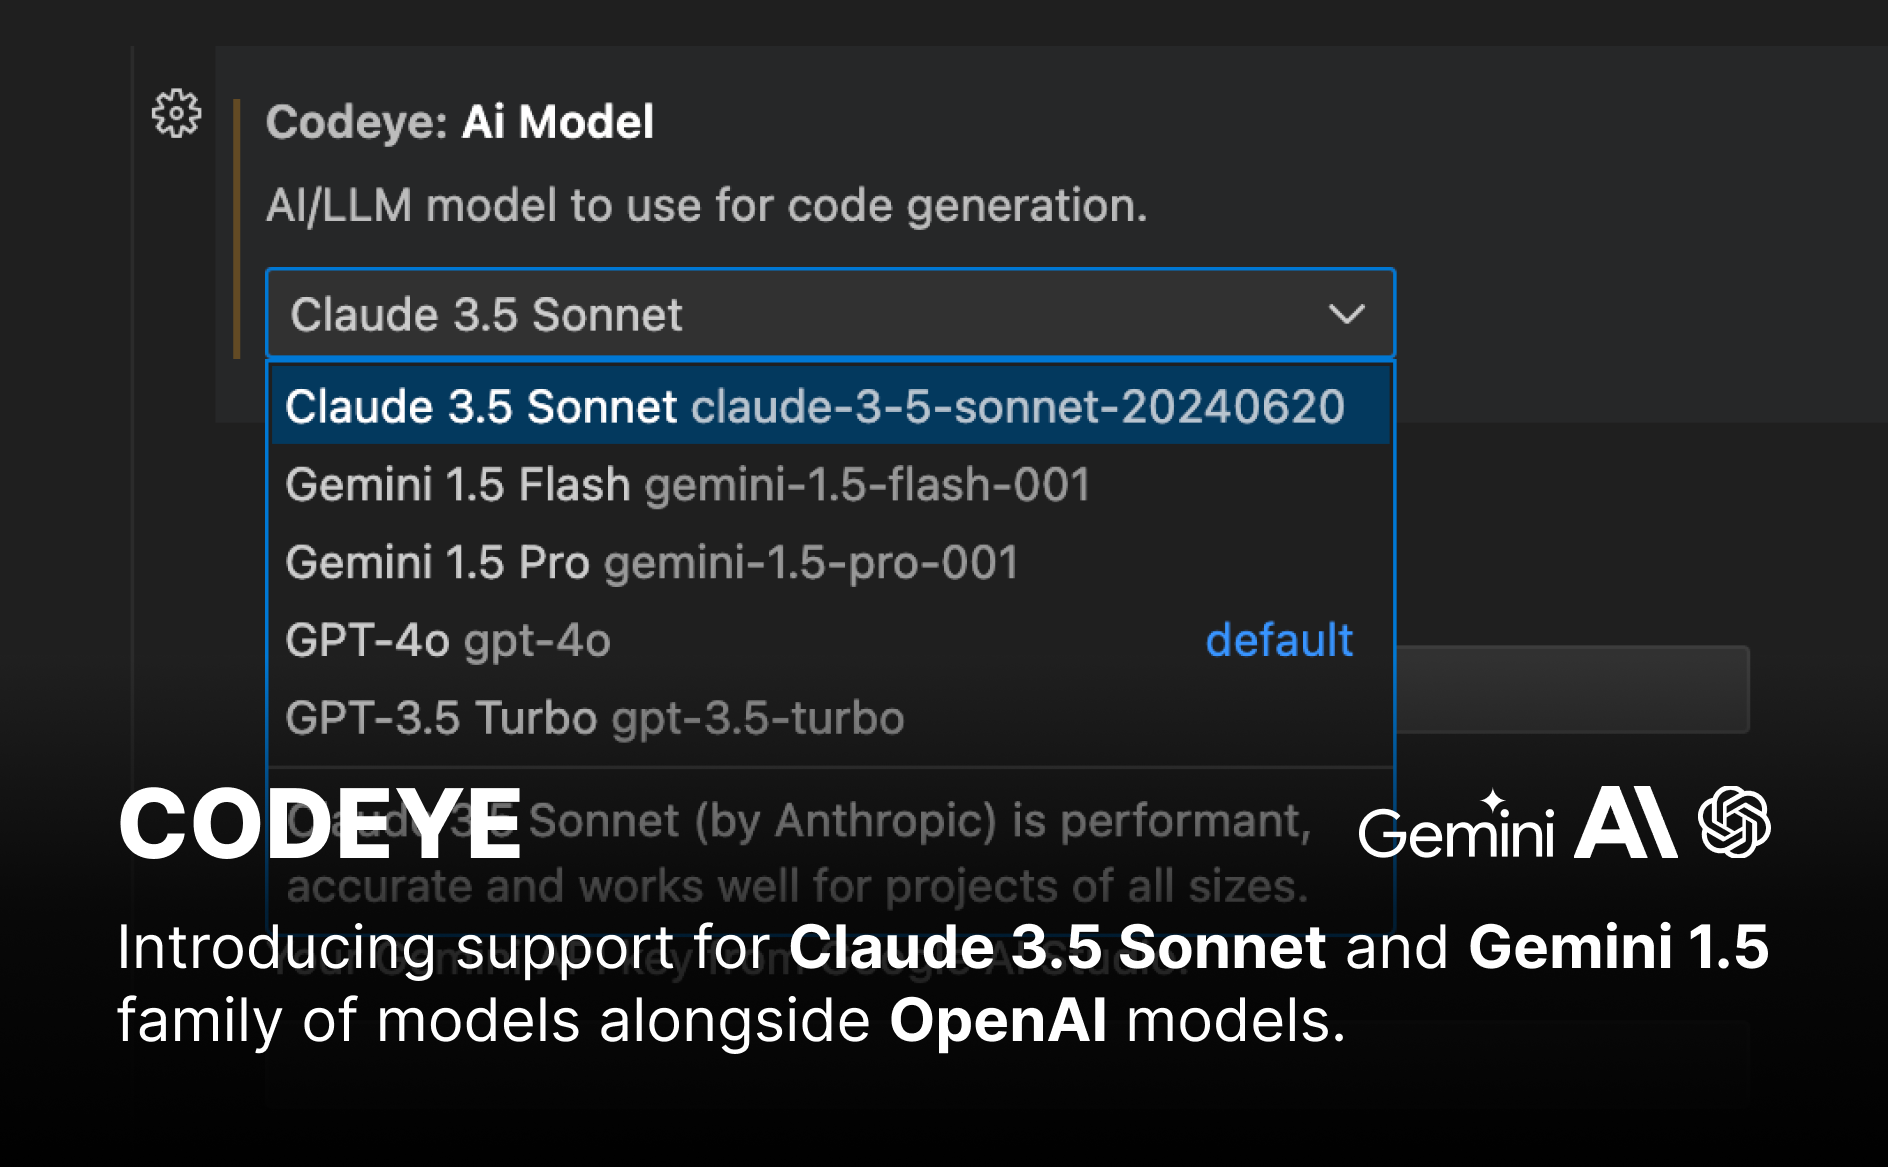Click the AI/LLM model description text
1888x1167 pixels.
[x=706, y=206]
